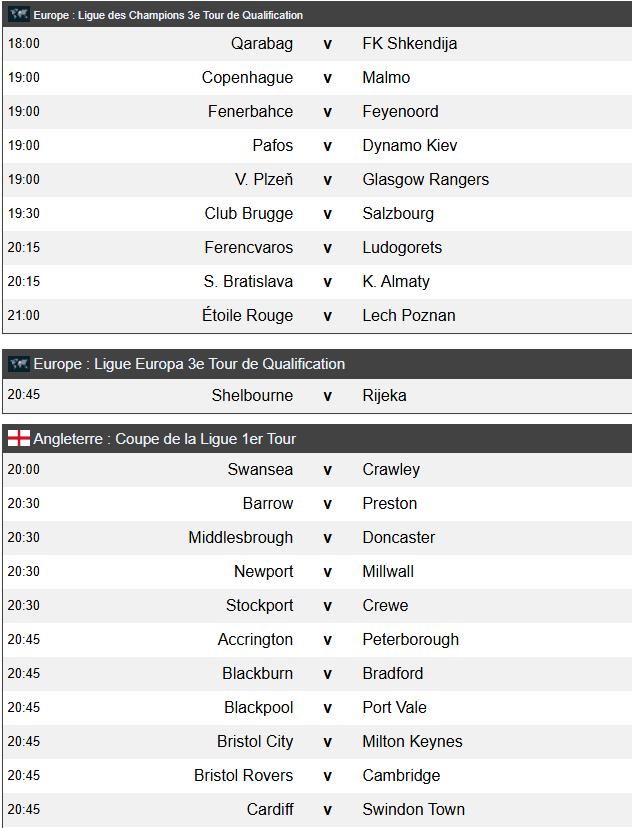Screen dimensions: 632x828
Task: Click the Europe flag icon for Ligue des Champions
Action: 18,15
